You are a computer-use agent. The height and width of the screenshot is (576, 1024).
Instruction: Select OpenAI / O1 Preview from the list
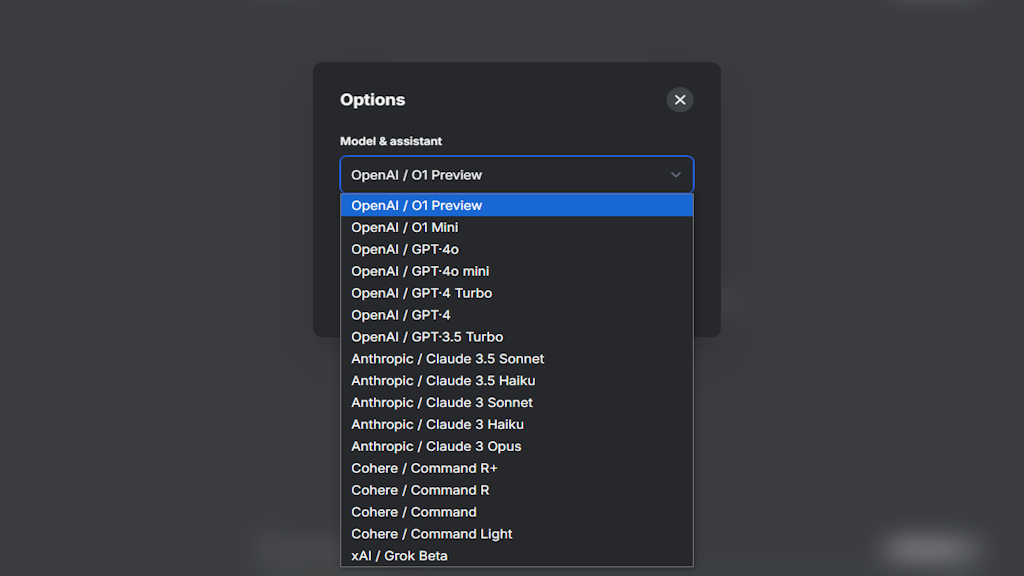pyautogui.click(x=517, y=205)
